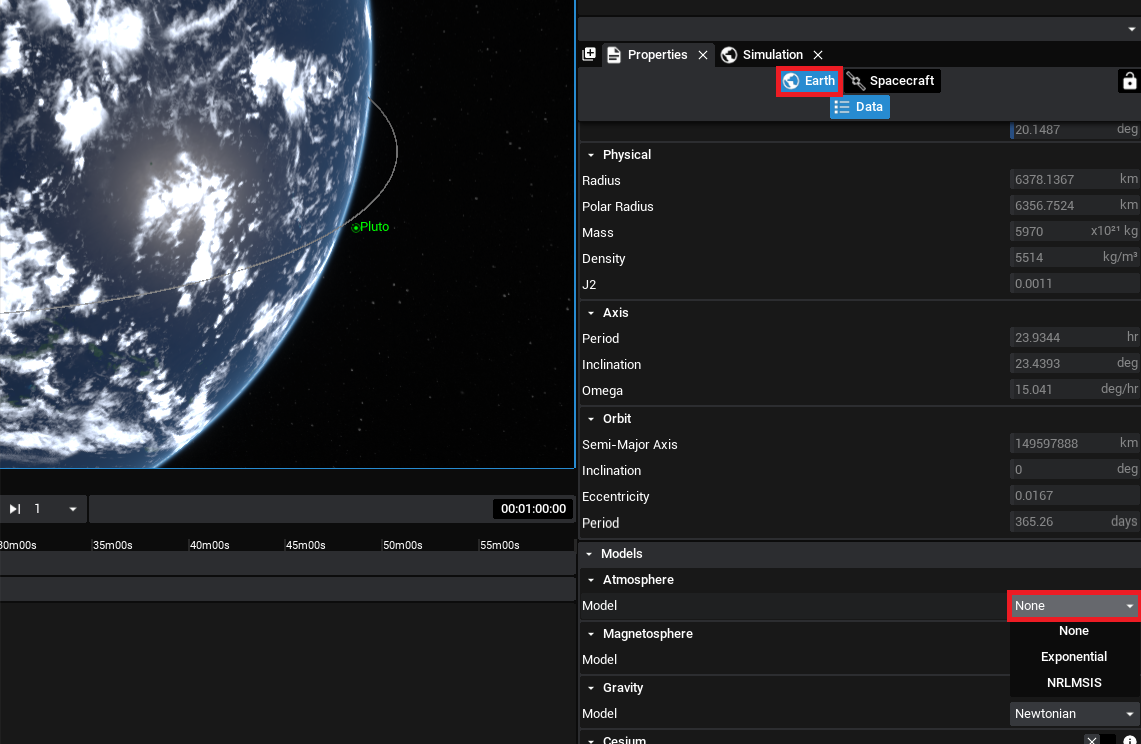Screen dimensions: 1141x744
Task: Select the Spacecraft object button
Action: point(892,81)
